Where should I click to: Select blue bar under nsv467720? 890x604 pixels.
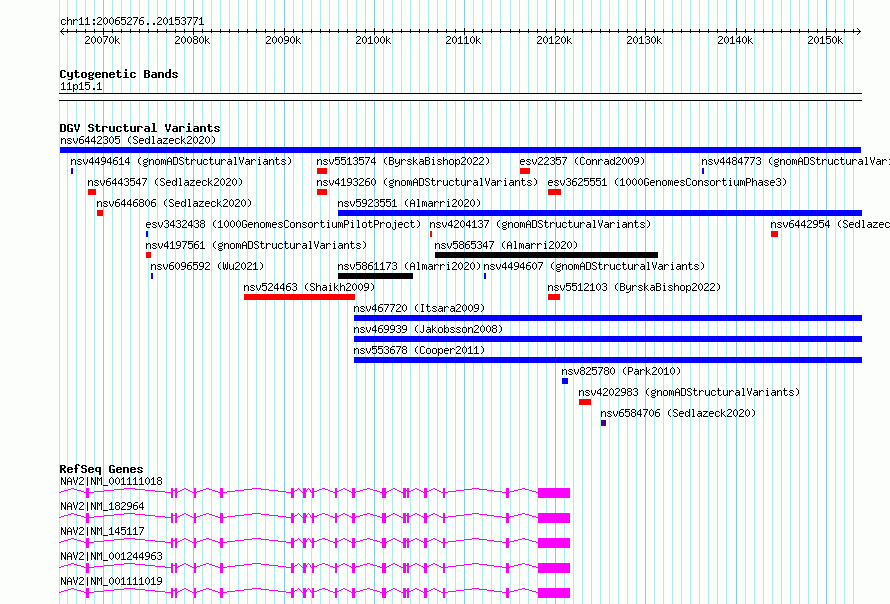pos(608,318)
